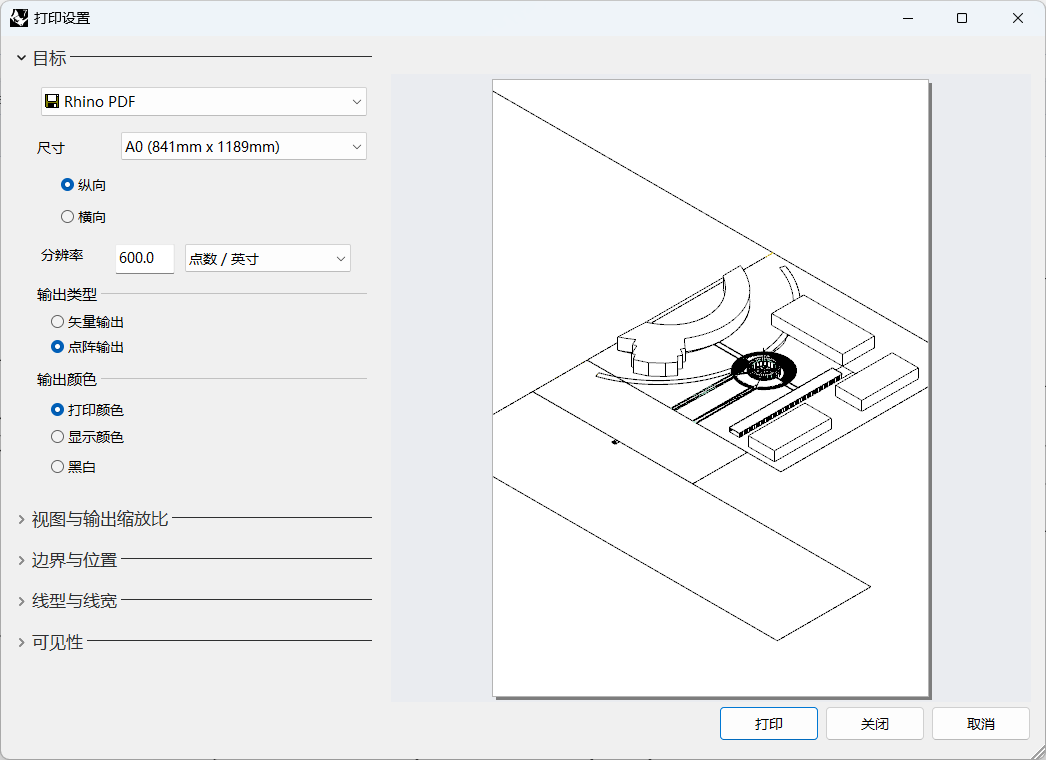Open the 点数 / 英寸 resolution unit dropdown

[x=268, y=259]
